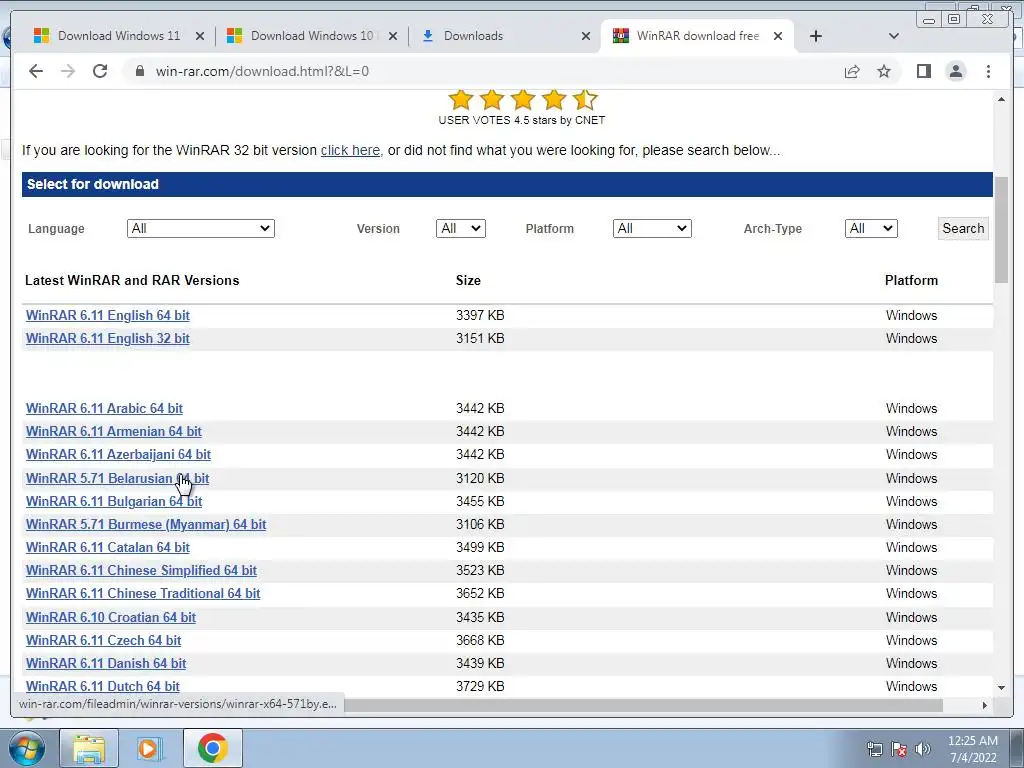Download WinRAR 6.11 Catalan 64 bit
The width and height of the screenshot is (1024, 768).
(x=108, y=547)
